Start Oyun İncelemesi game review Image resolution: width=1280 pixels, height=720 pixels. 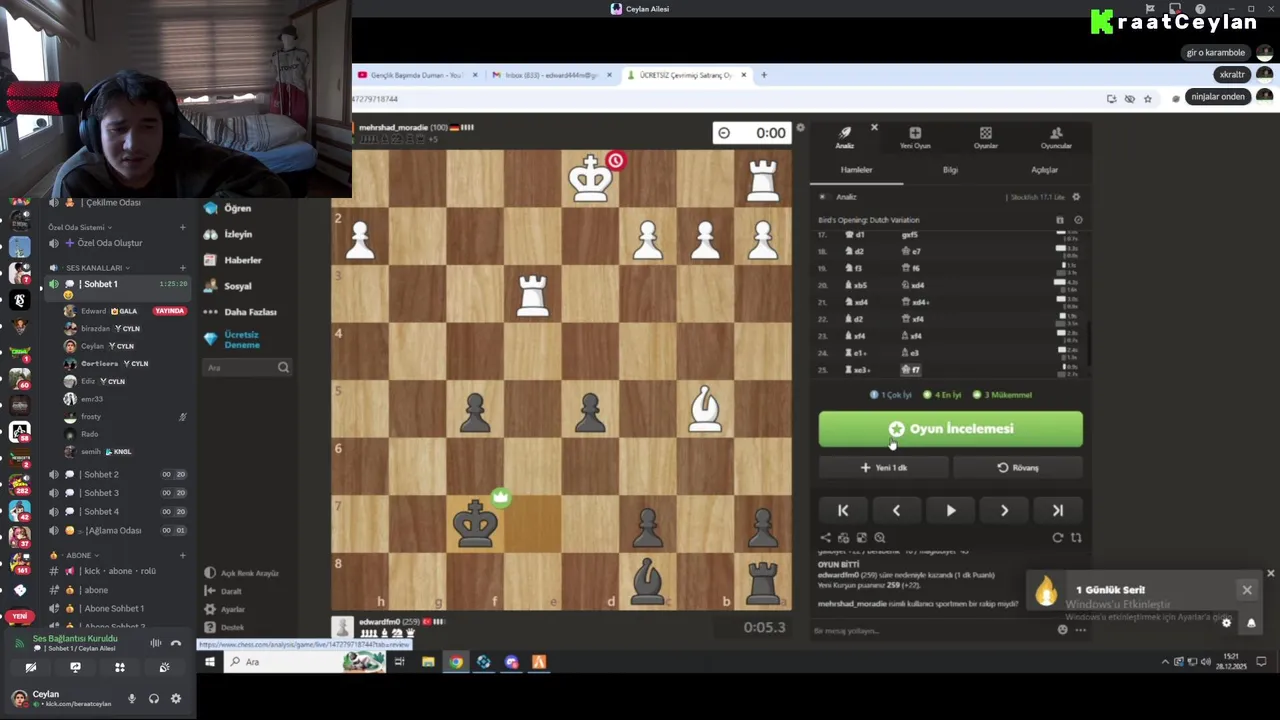tap(950, 429)
